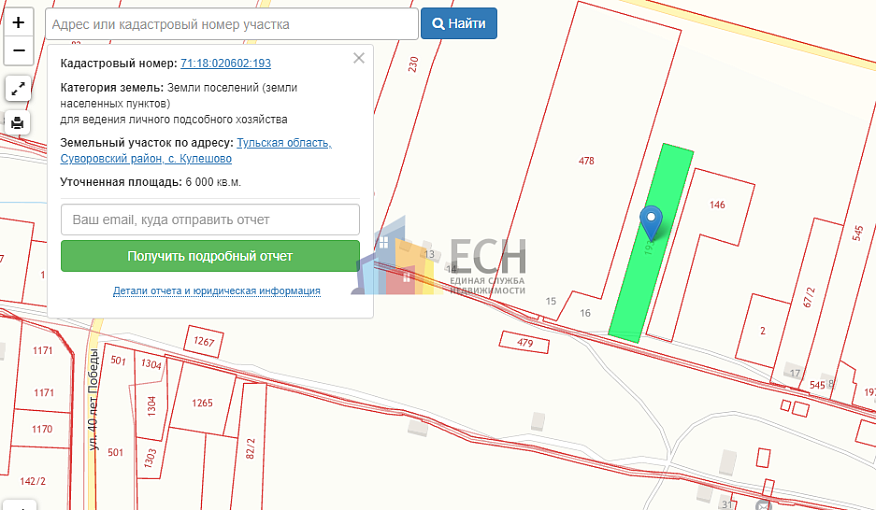876x510 pixels.
Task: Click the mail envelope map icon
Action: coord(763,506)
